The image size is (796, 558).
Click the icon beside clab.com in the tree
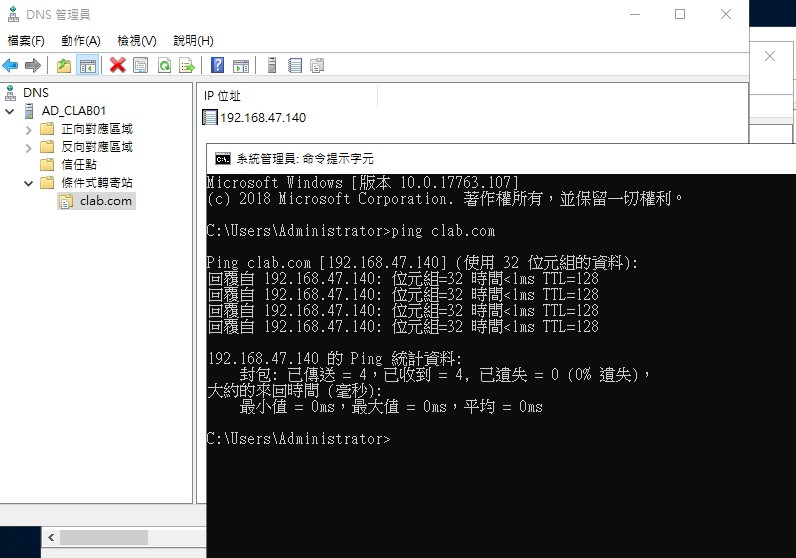coord(66,202)
